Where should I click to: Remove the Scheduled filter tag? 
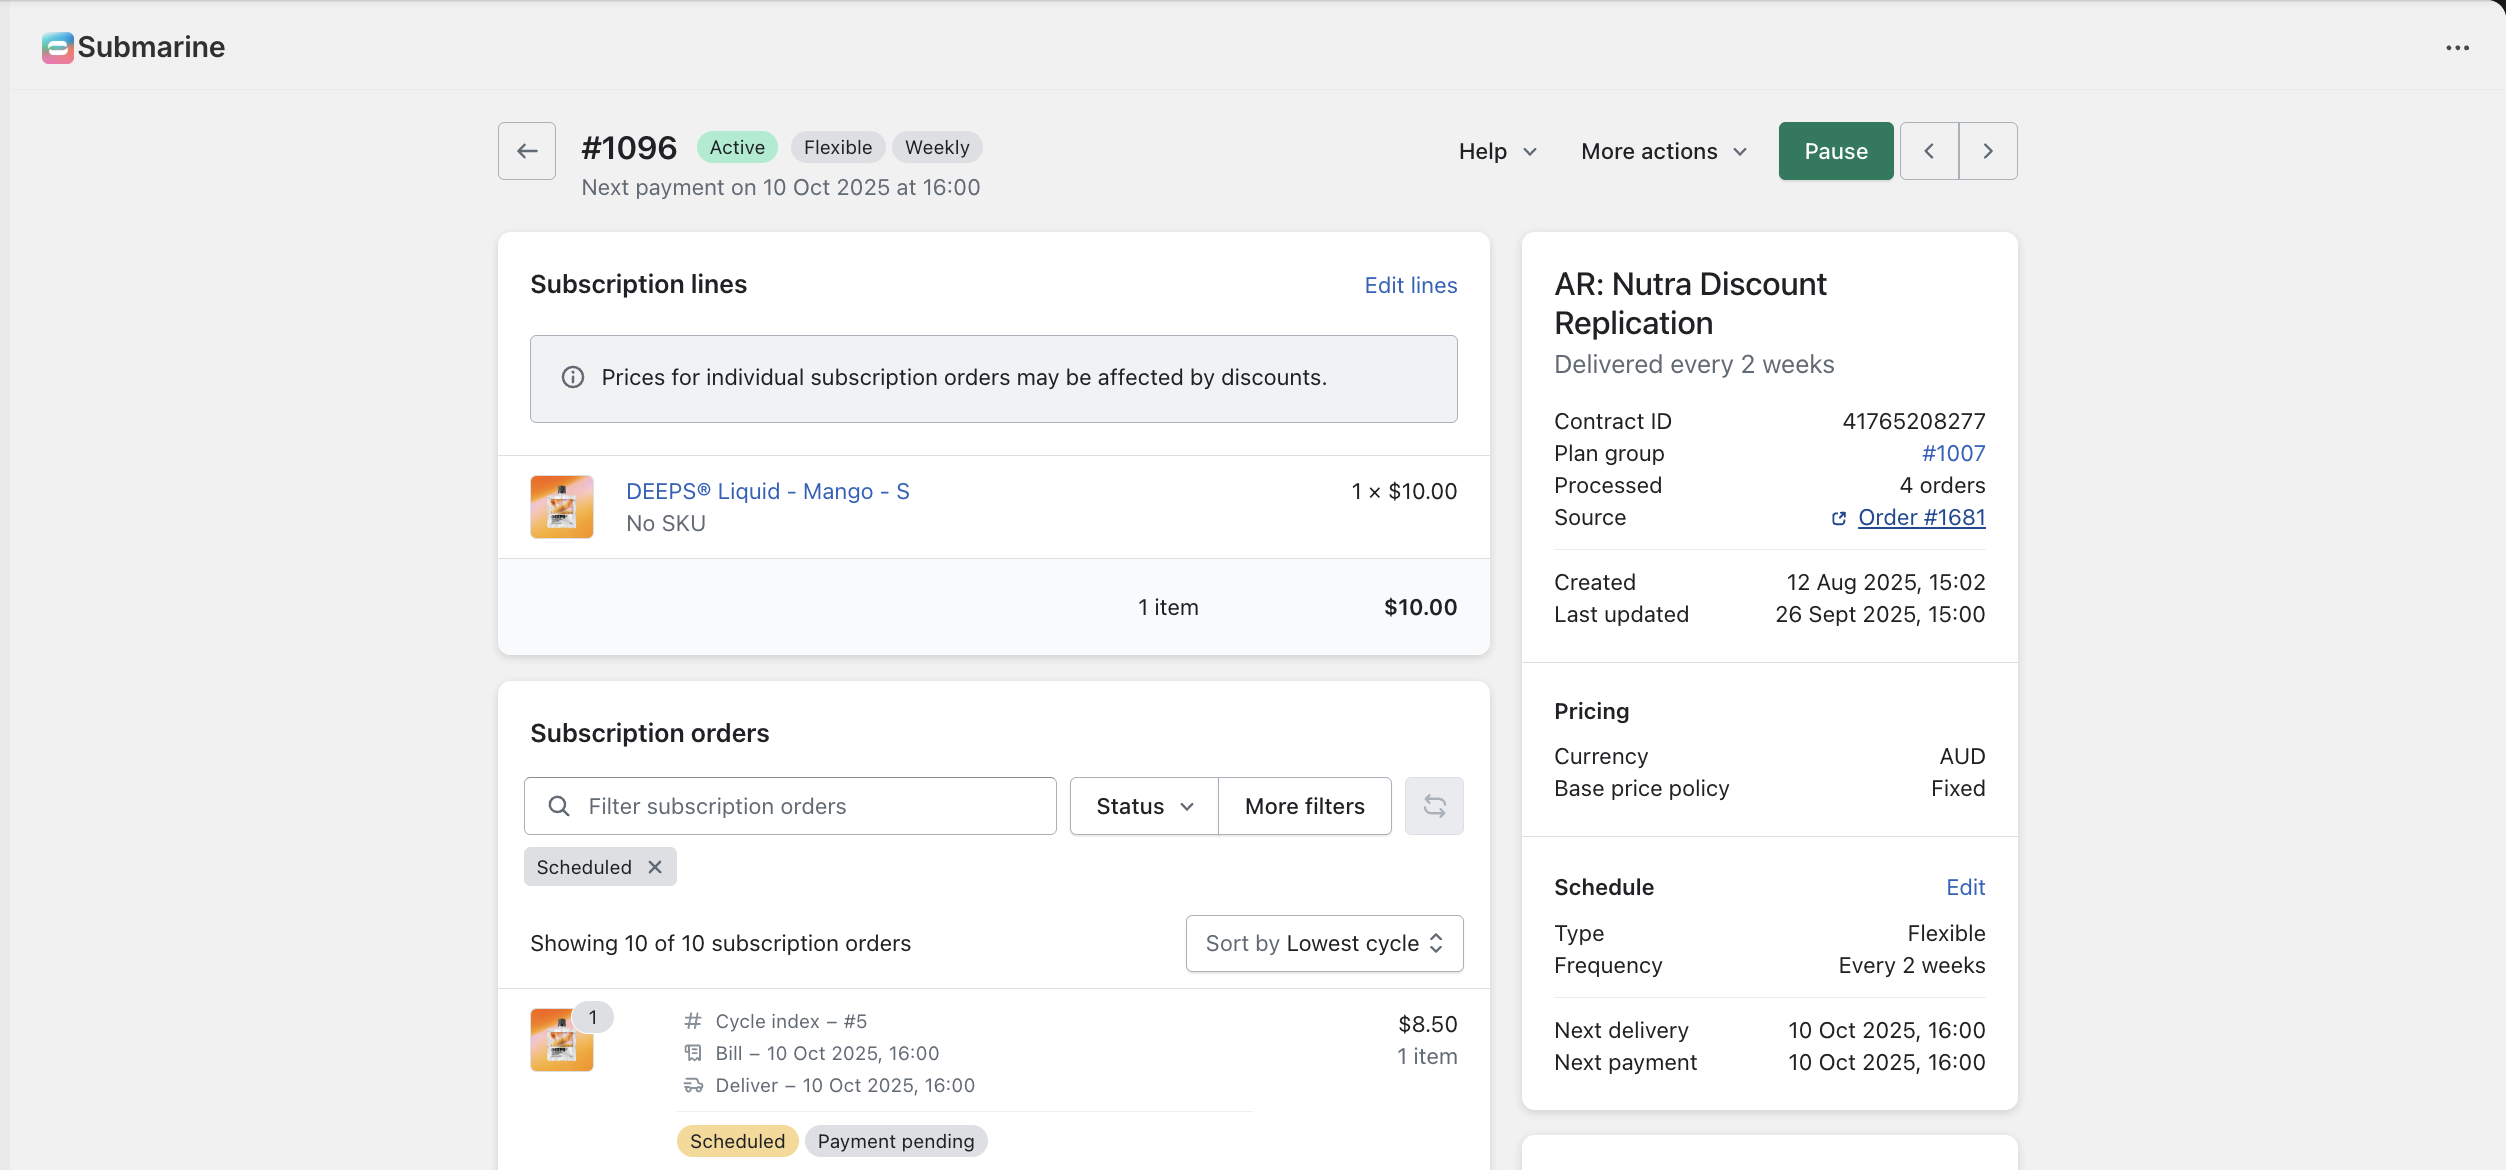click(x=655, y=867)
